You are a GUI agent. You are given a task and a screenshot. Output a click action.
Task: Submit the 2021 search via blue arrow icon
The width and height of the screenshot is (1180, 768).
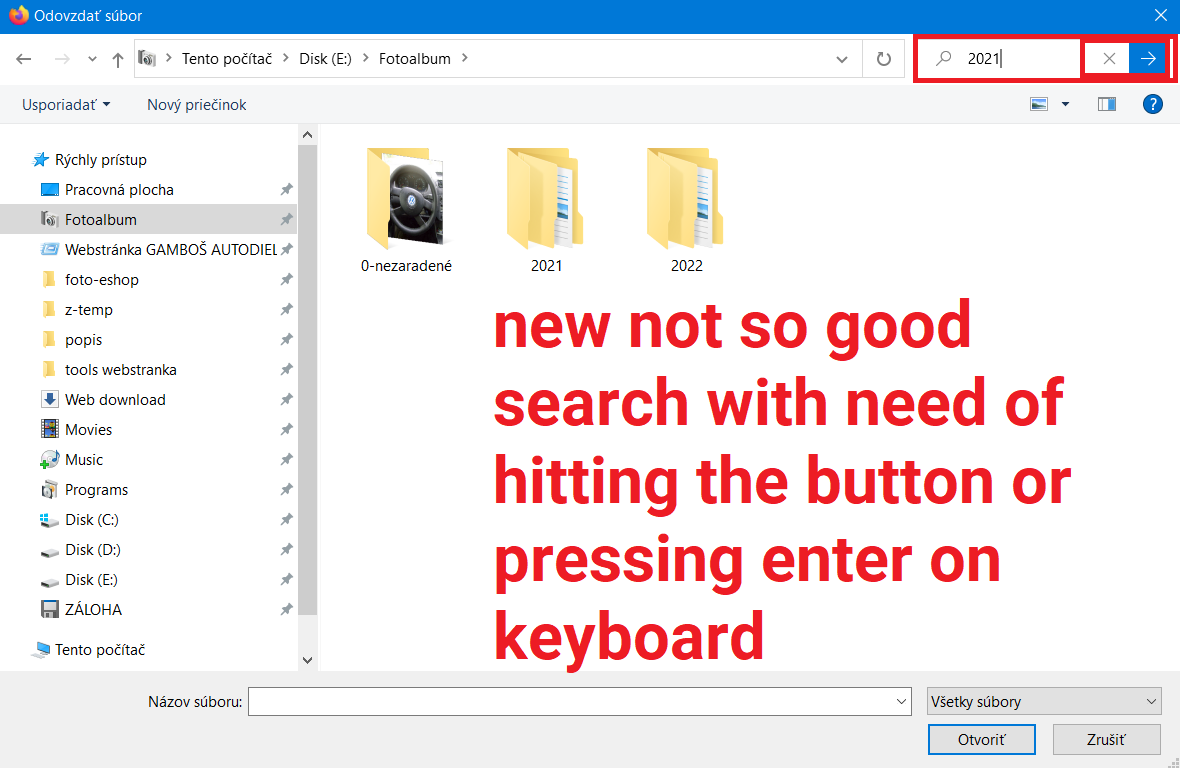1148,58
